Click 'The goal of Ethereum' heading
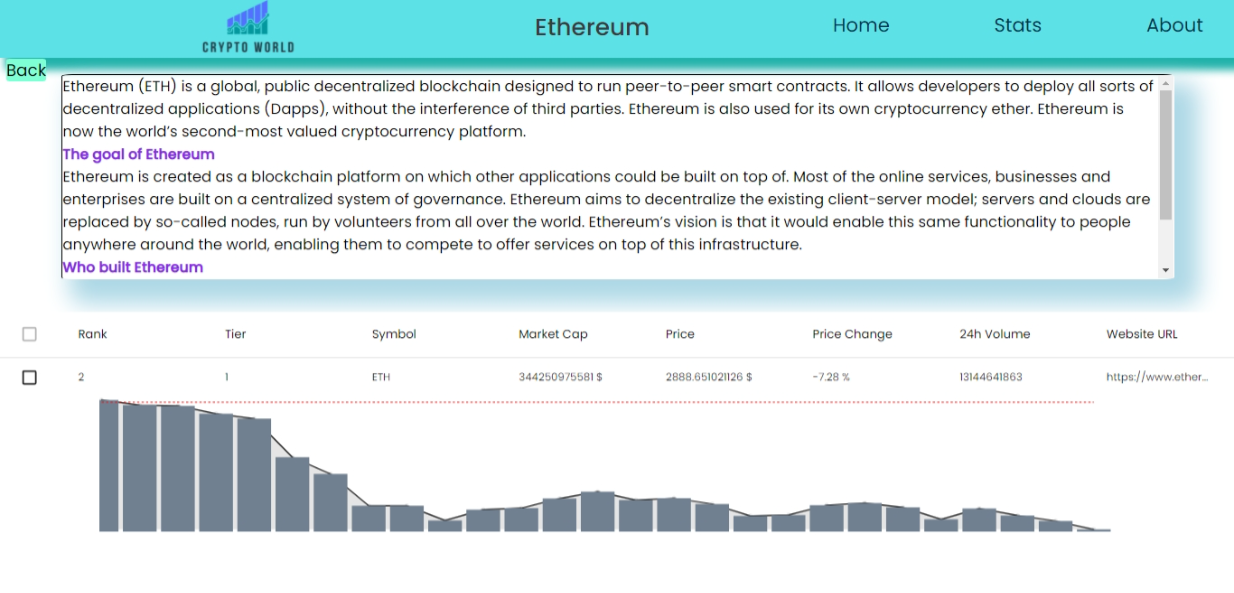Image resolution: width=1234 pixels, height=593 pixels. (138, 154)
